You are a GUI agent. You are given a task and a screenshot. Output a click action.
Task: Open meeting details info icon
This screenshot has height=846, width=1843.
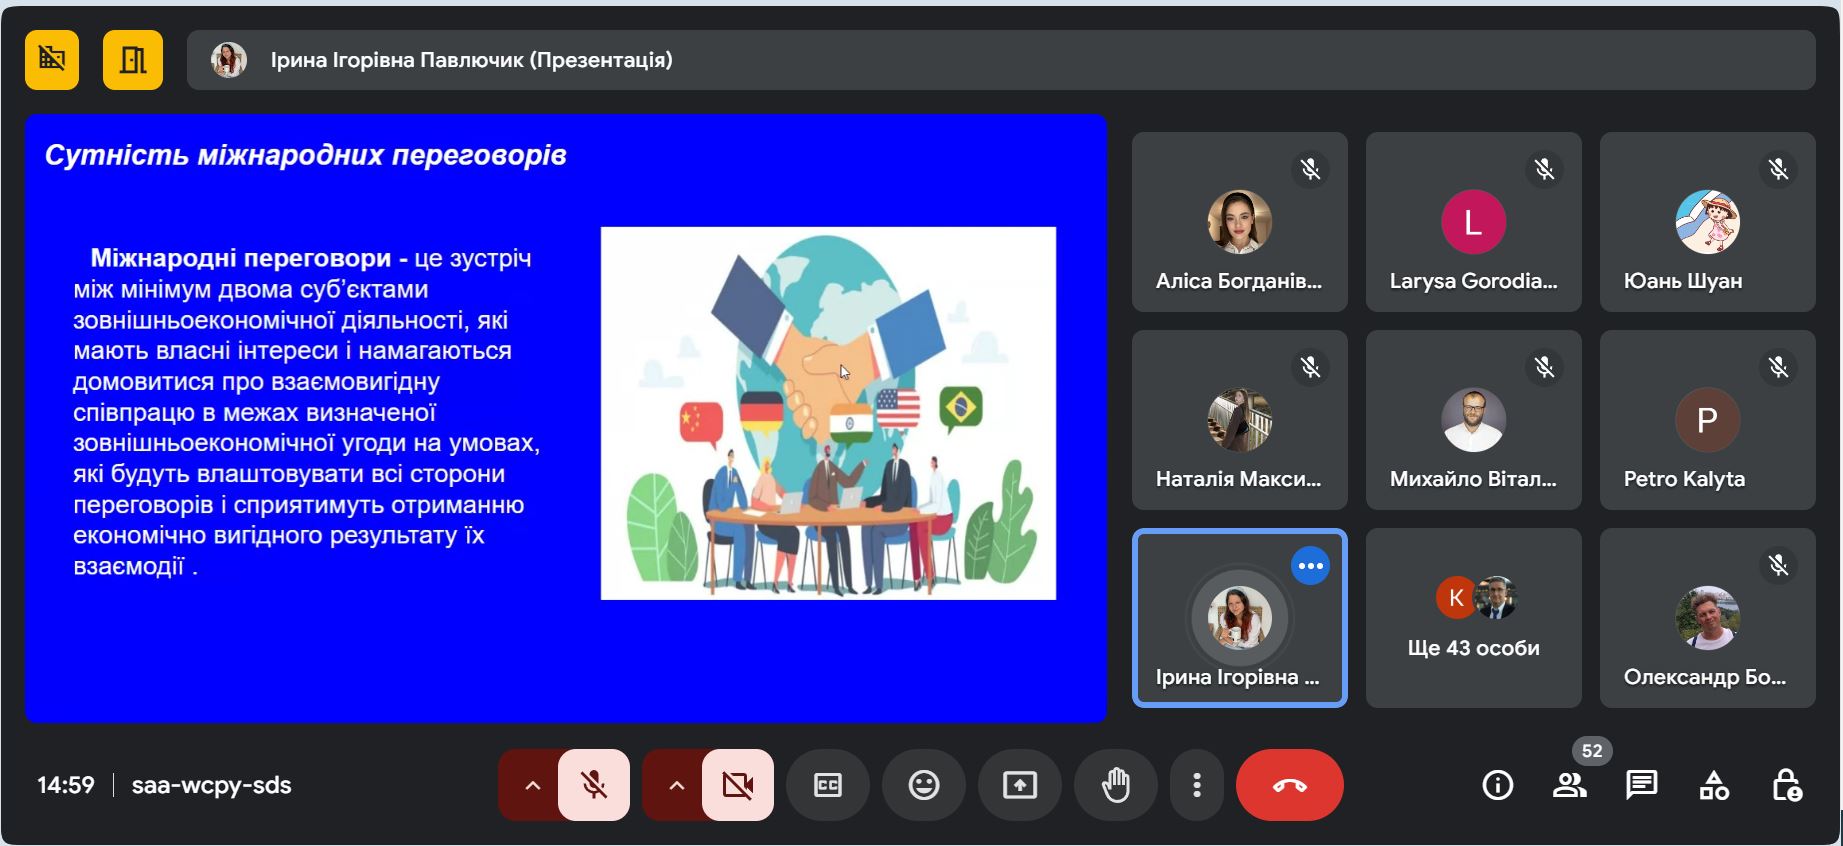[x=1497, y=785]
